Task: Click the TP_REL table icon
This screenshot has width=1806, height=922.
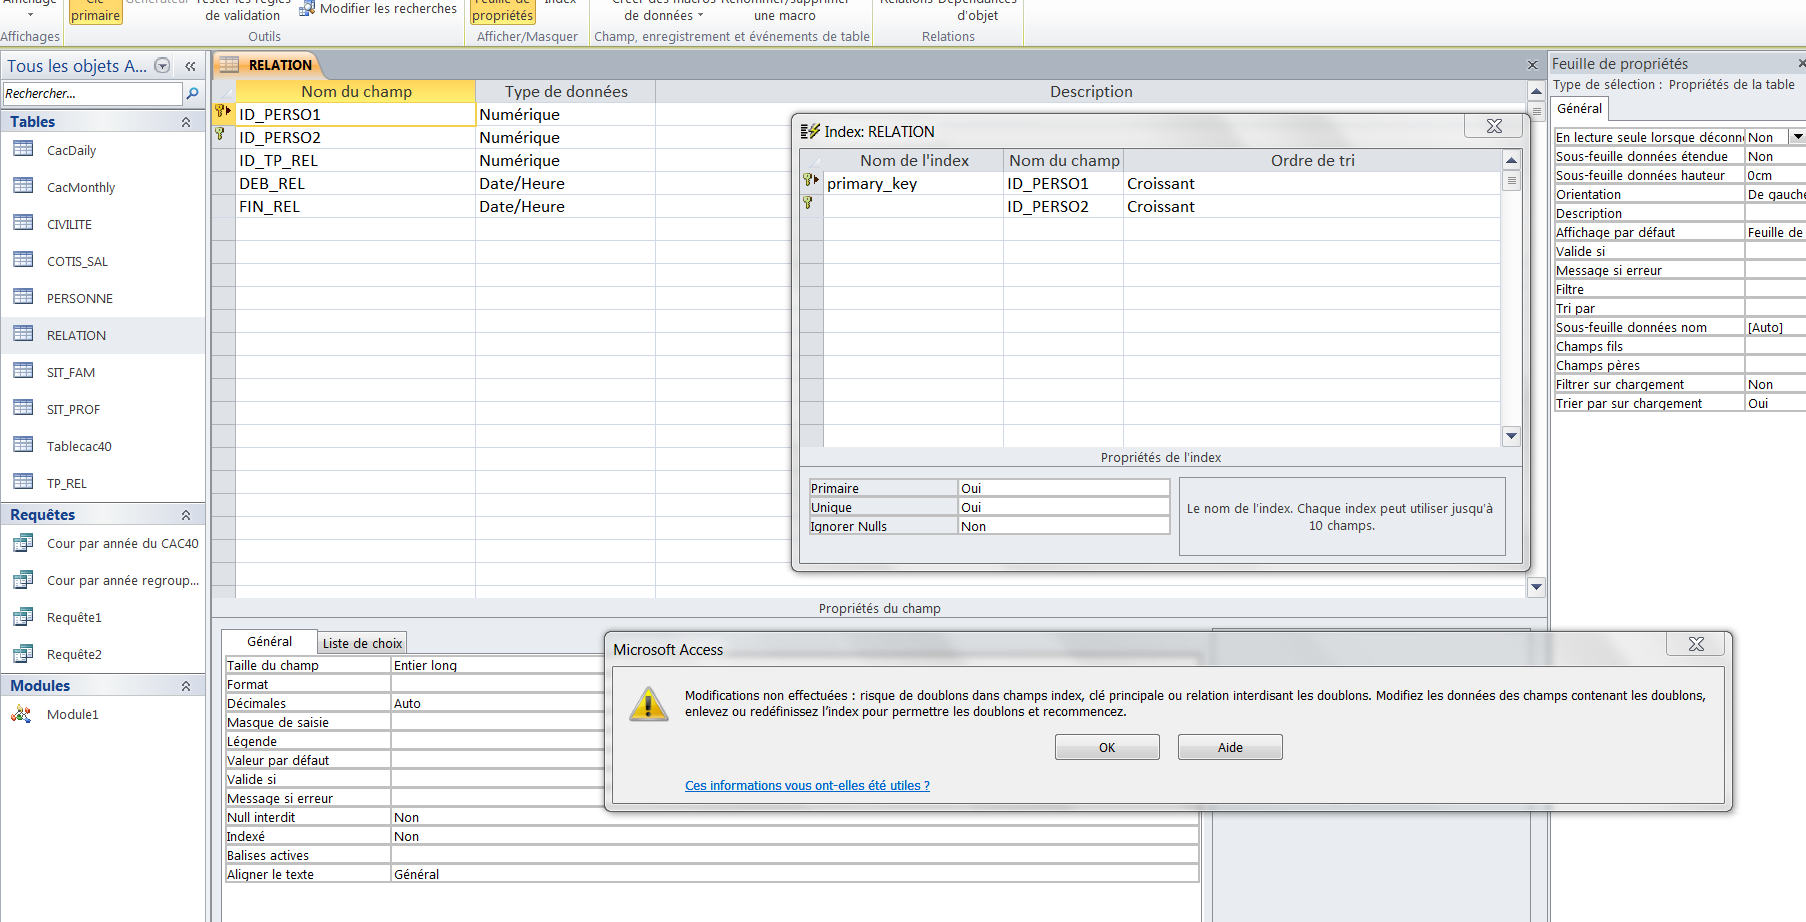Action: 24,482
